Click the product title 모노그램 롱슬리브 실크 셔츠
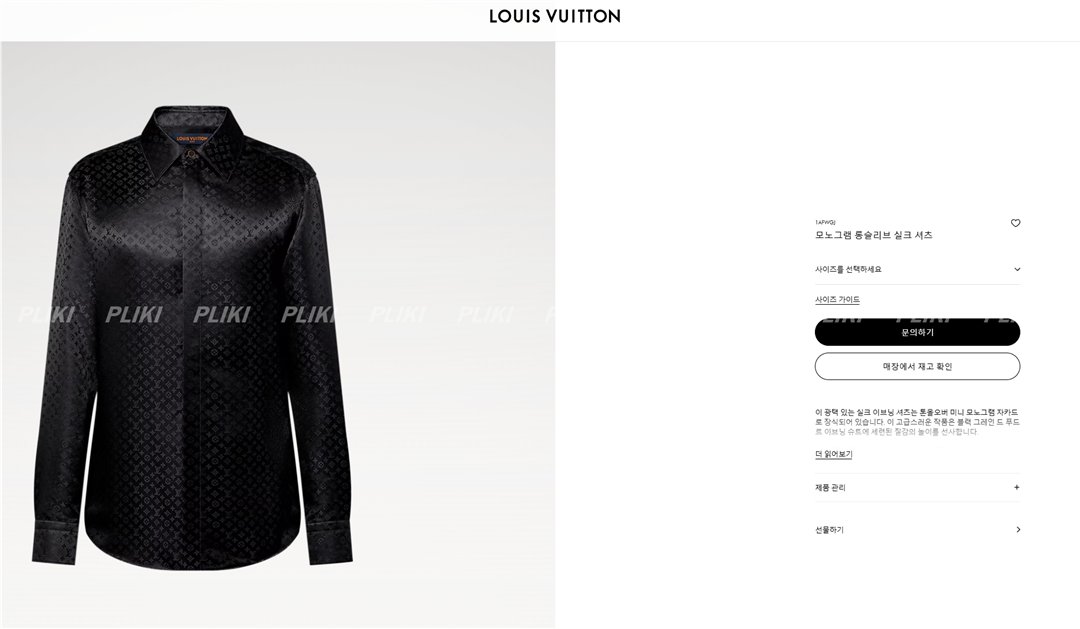 coord(873,235)
